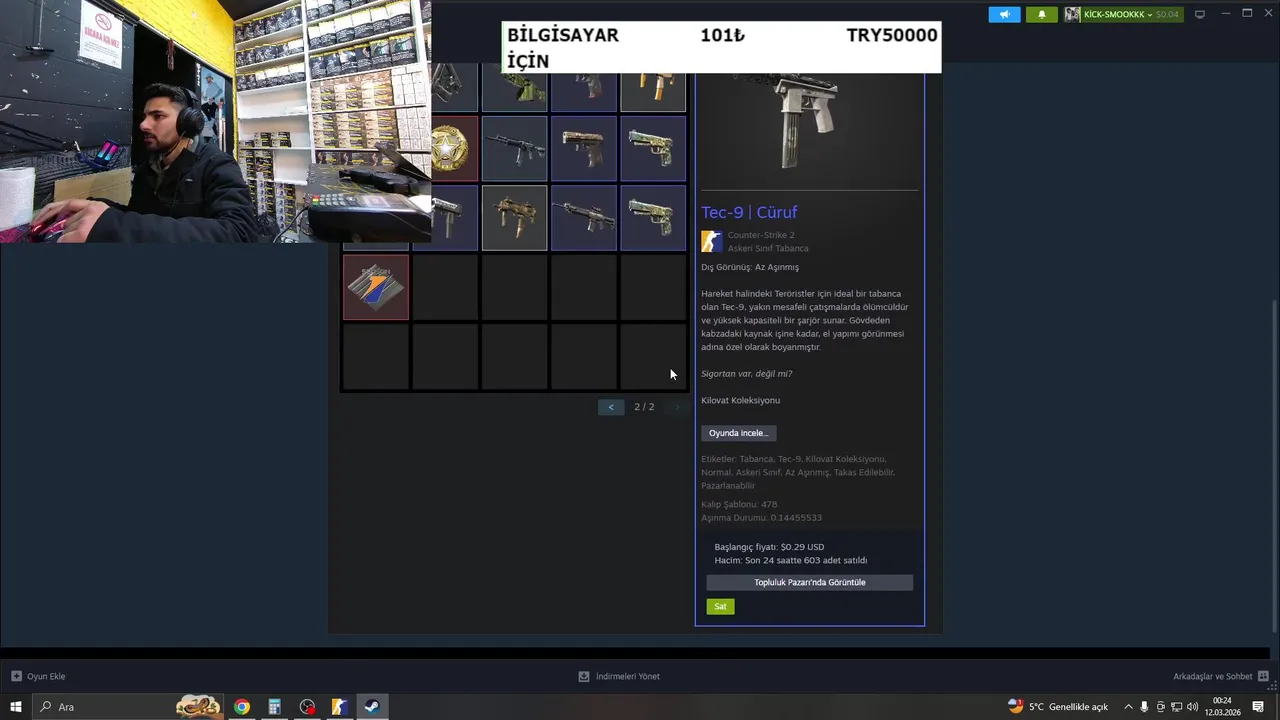Click the Oyun Ekle plus icon
1280x720 pixels.
point(16,676)
